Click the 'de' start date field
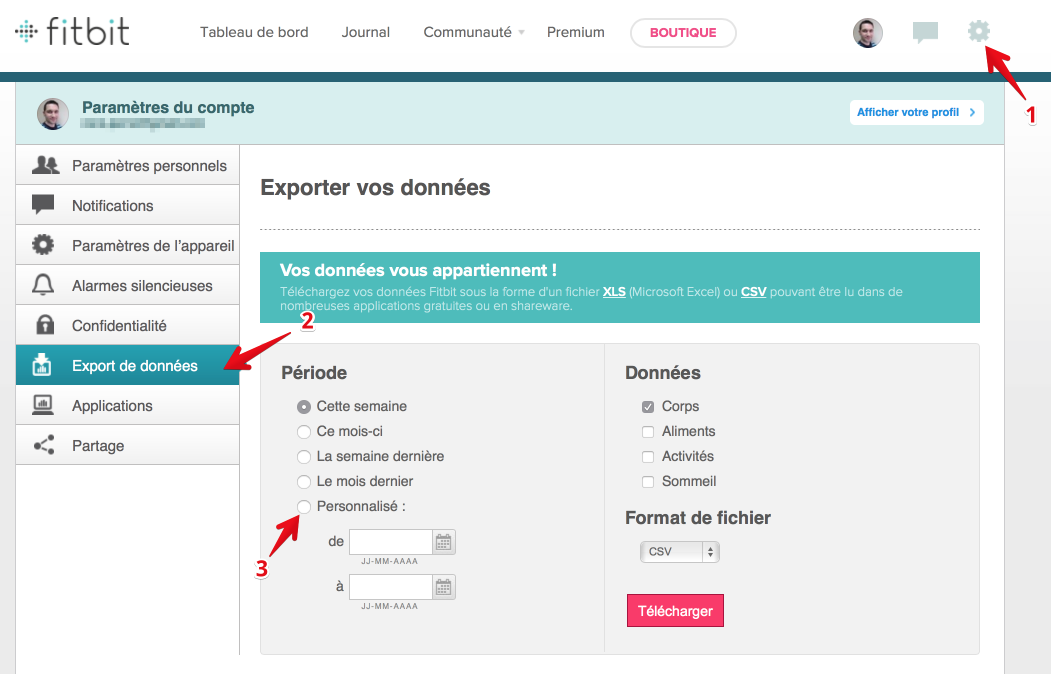Viewport: 1051px width, 674px height. pyautogui.click(x=390, y=542)
